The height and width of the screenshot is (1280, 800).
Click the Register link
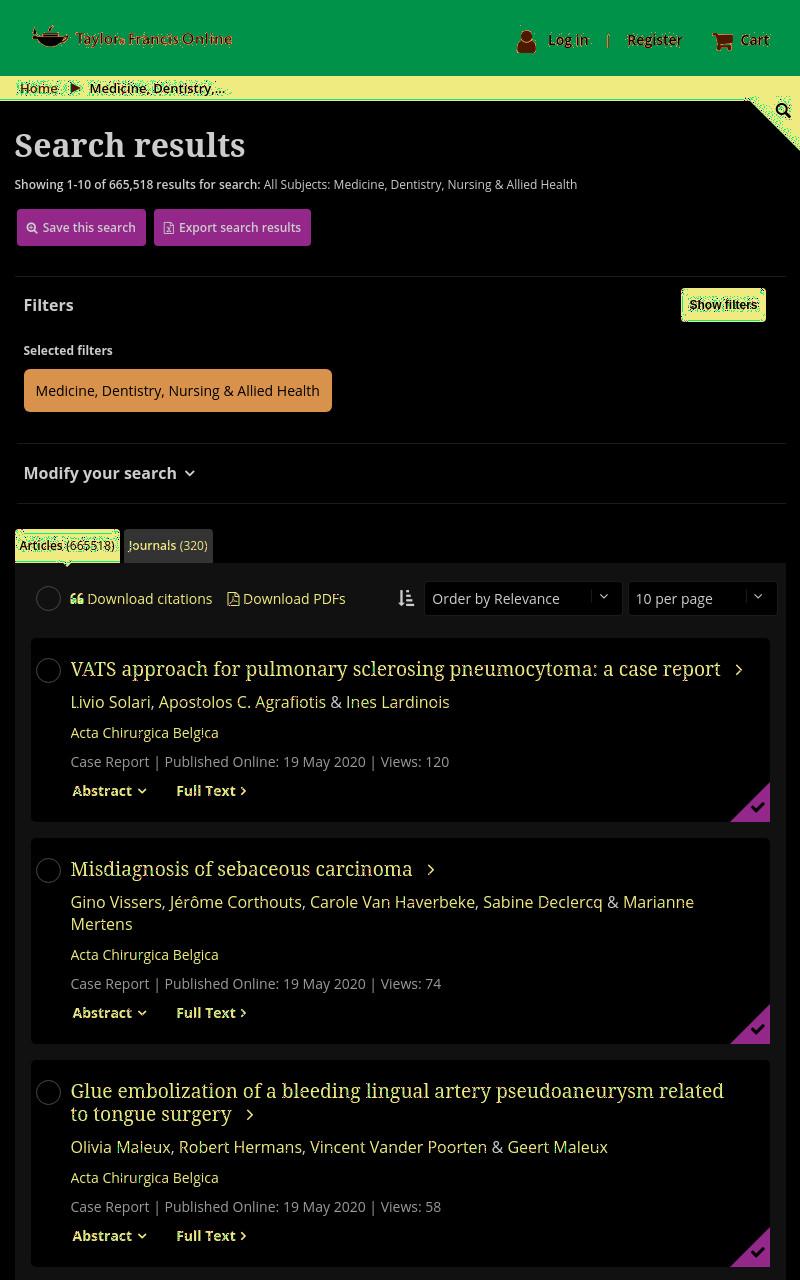pyautogui.click(x=654, y=40)
